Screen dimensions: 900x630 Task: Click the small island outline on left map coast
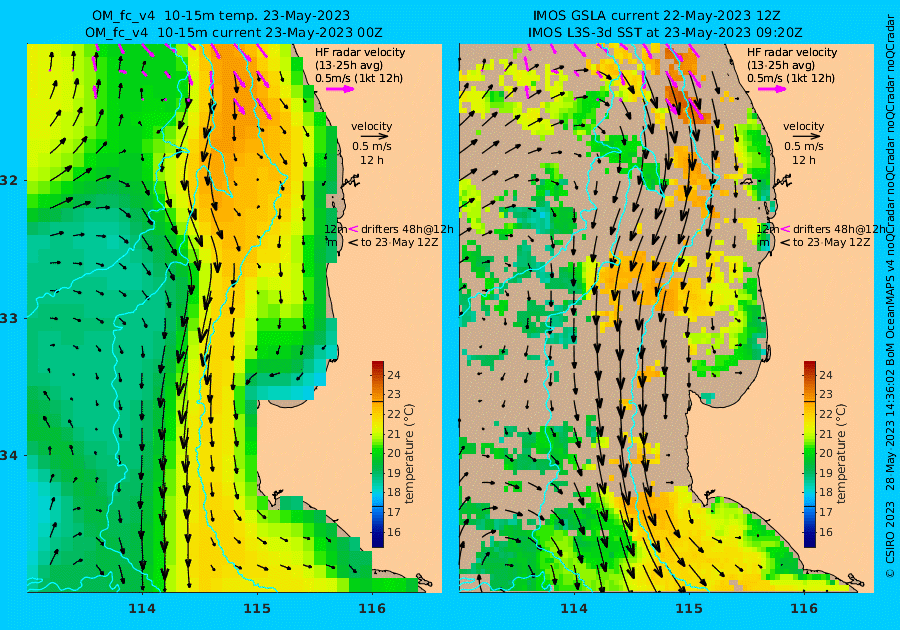351,183
